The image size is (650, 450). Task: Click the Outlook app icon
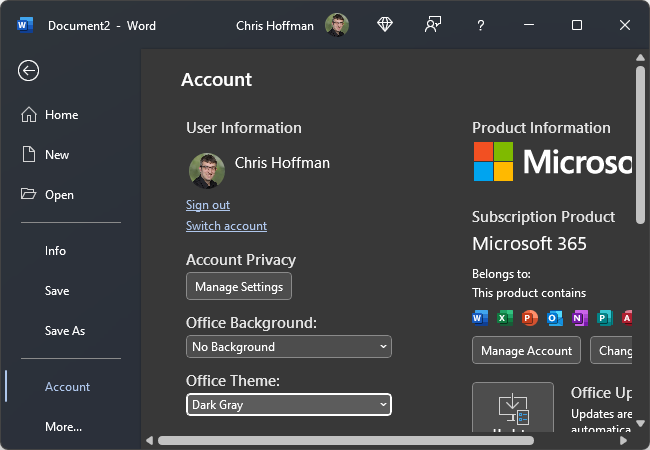coord(555,318)
